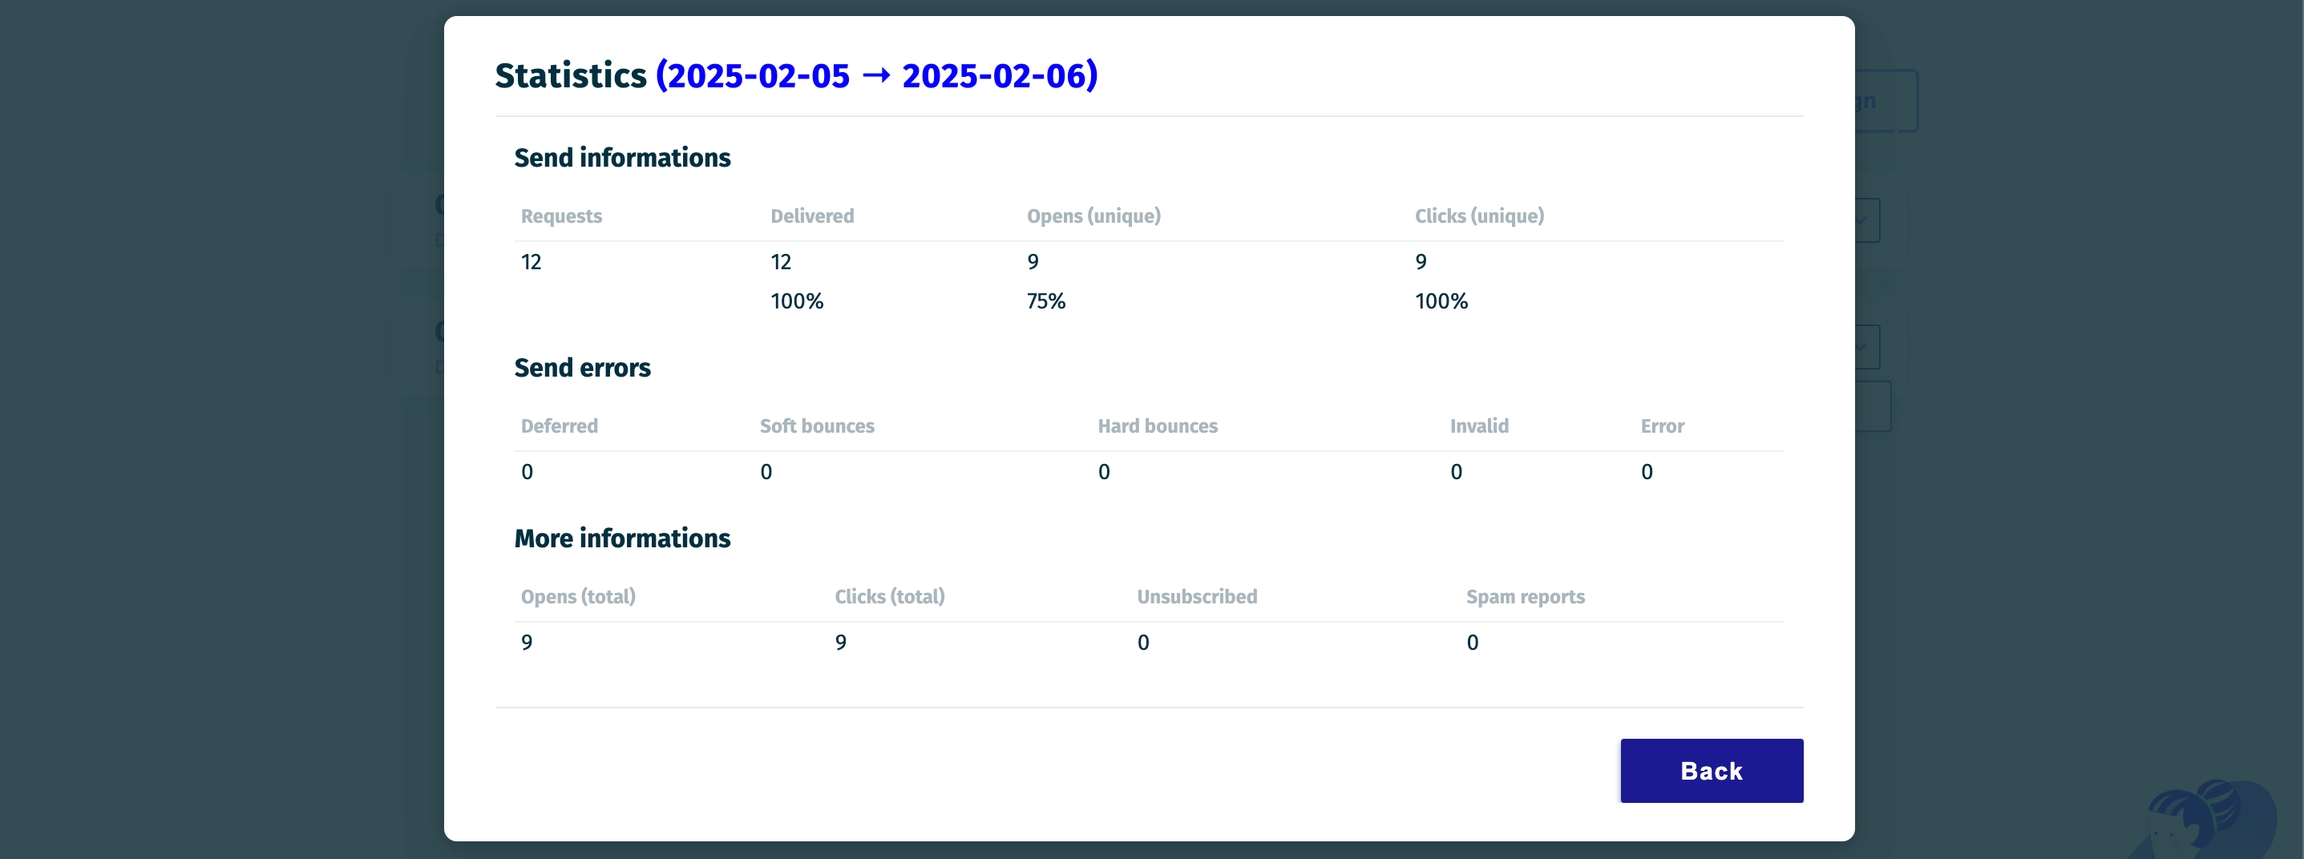Select the "Hard bounces" column header

(x=1157, y=426)
